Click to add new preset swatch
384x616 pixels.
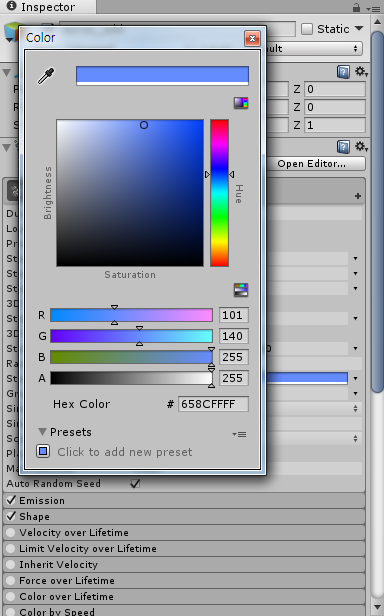pos(43,451)
